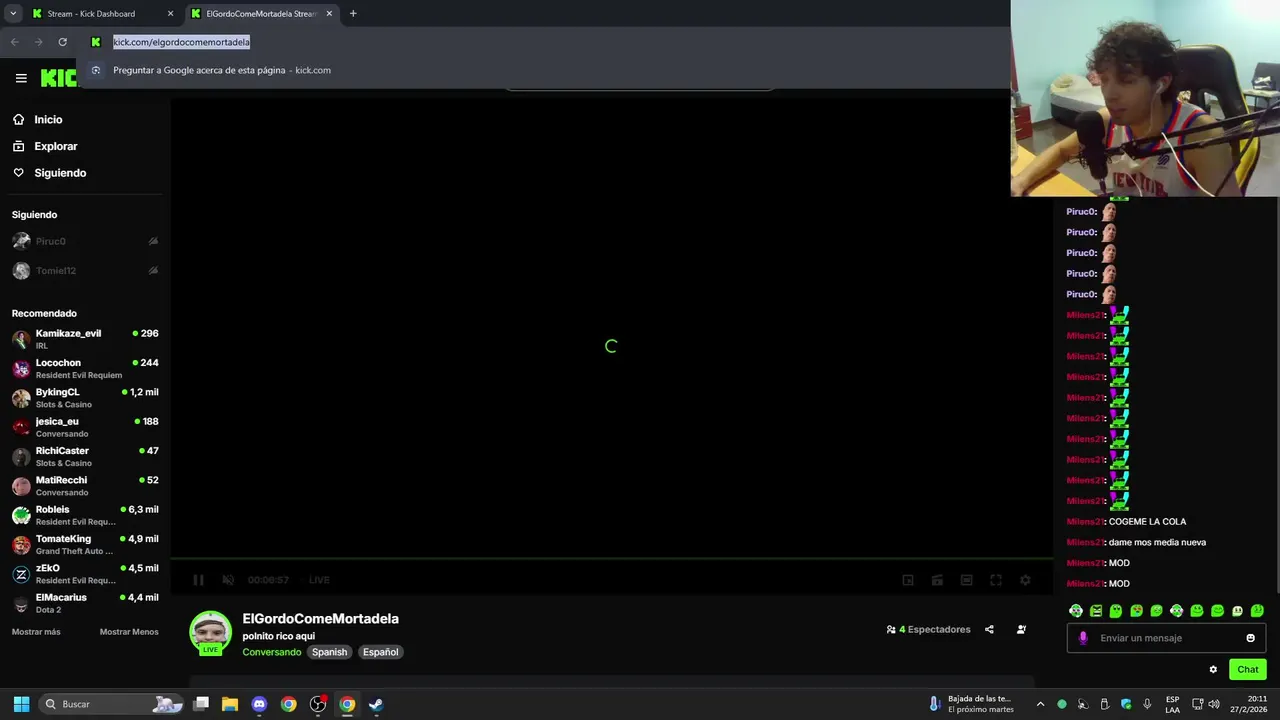Open OBS Studio from taskbar
The image size is (1280, 720).
318,704
